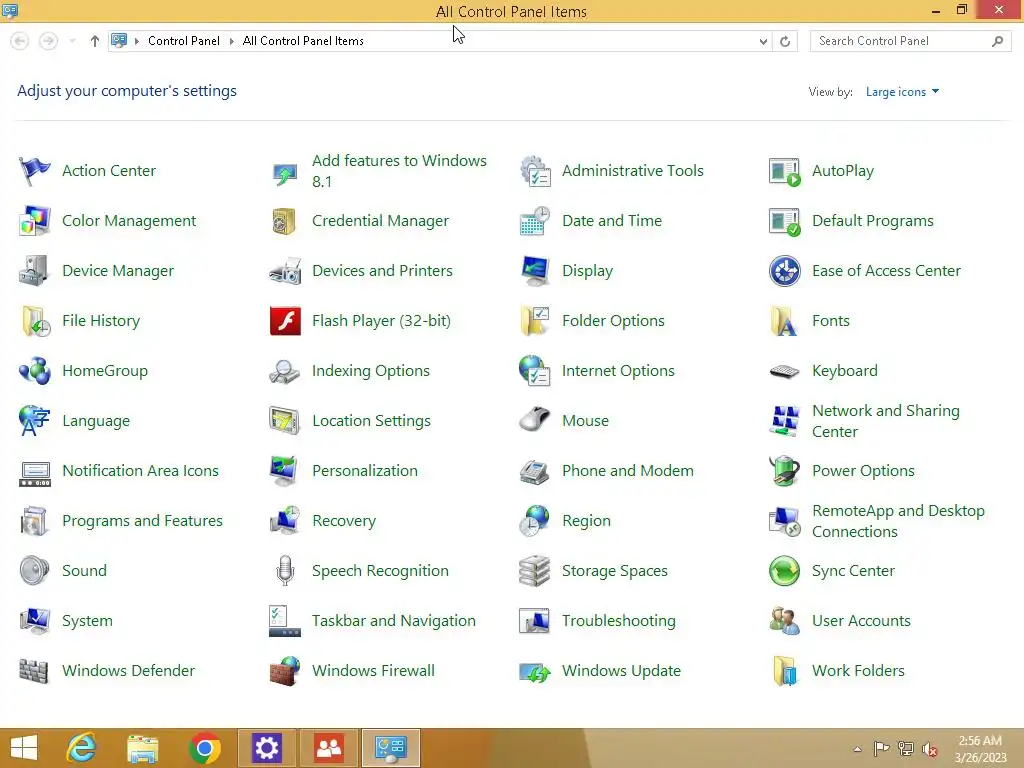Click the Troubleshooting link
This screenshot has height=768, width=1024.
click(618, 620)
